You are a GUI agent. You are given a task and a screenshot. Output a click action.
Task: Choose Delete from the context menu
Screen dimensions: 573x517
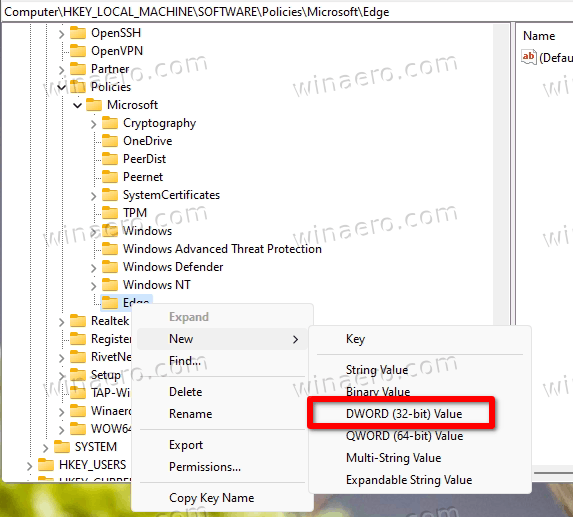click(222, 392)
